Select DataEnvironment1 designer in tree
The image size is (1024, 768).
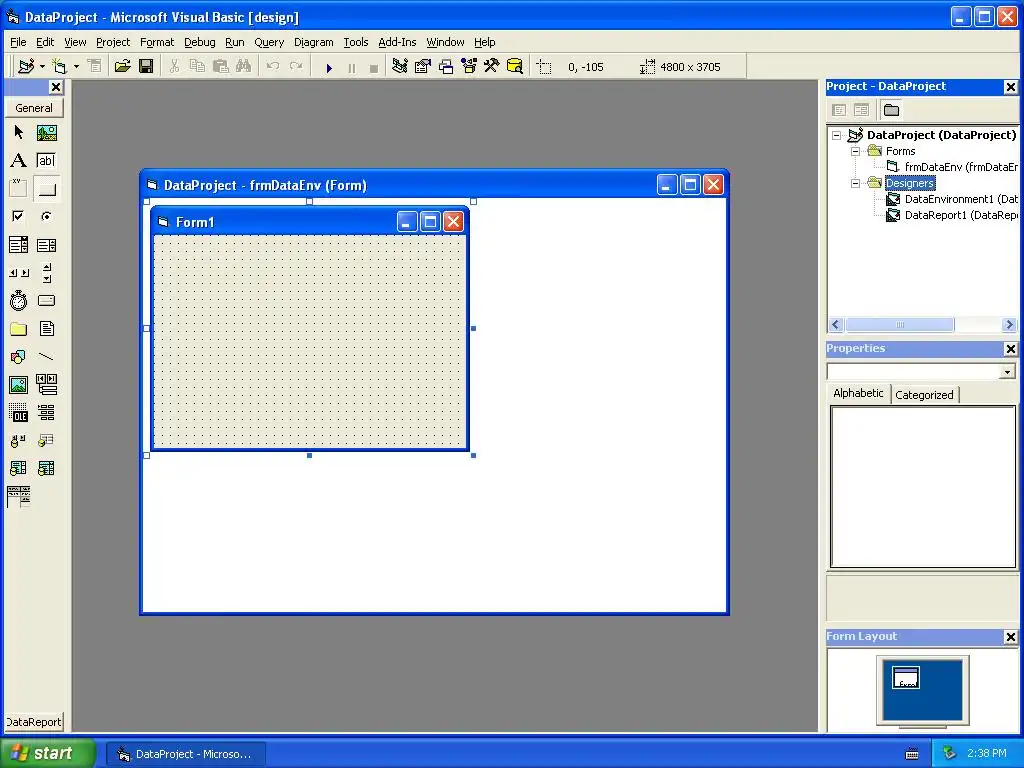click(x=961, y=199)
